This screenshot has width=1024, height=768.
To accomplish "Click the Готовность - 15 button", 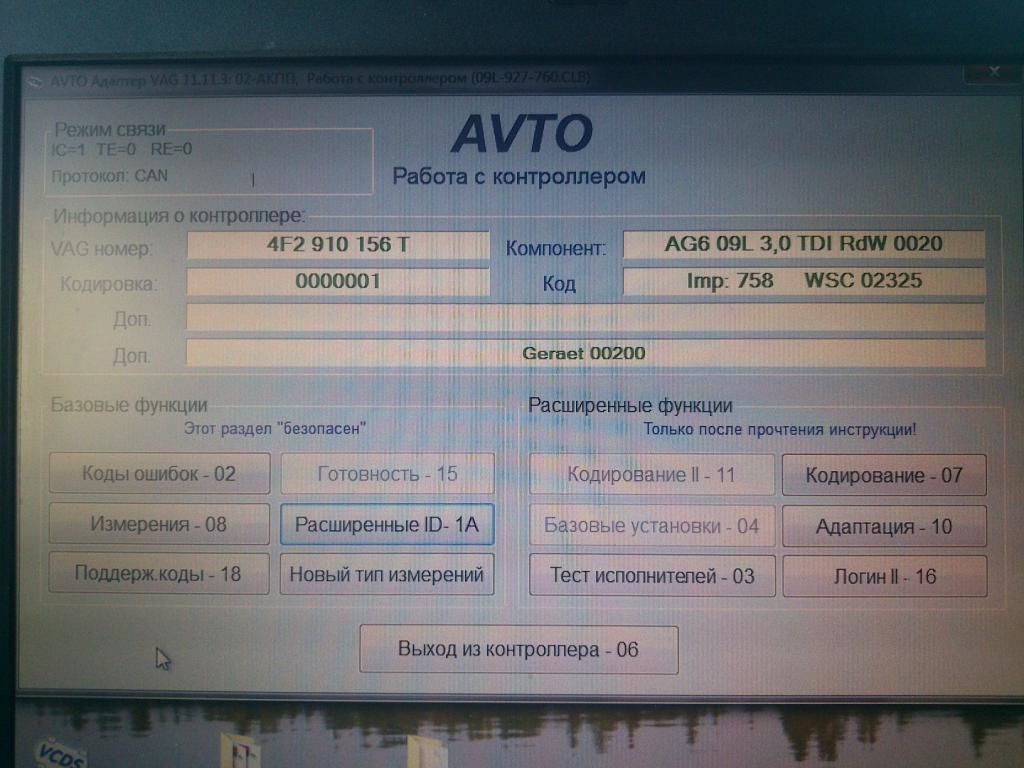I will pyautogui.click(x=387, y=473).
